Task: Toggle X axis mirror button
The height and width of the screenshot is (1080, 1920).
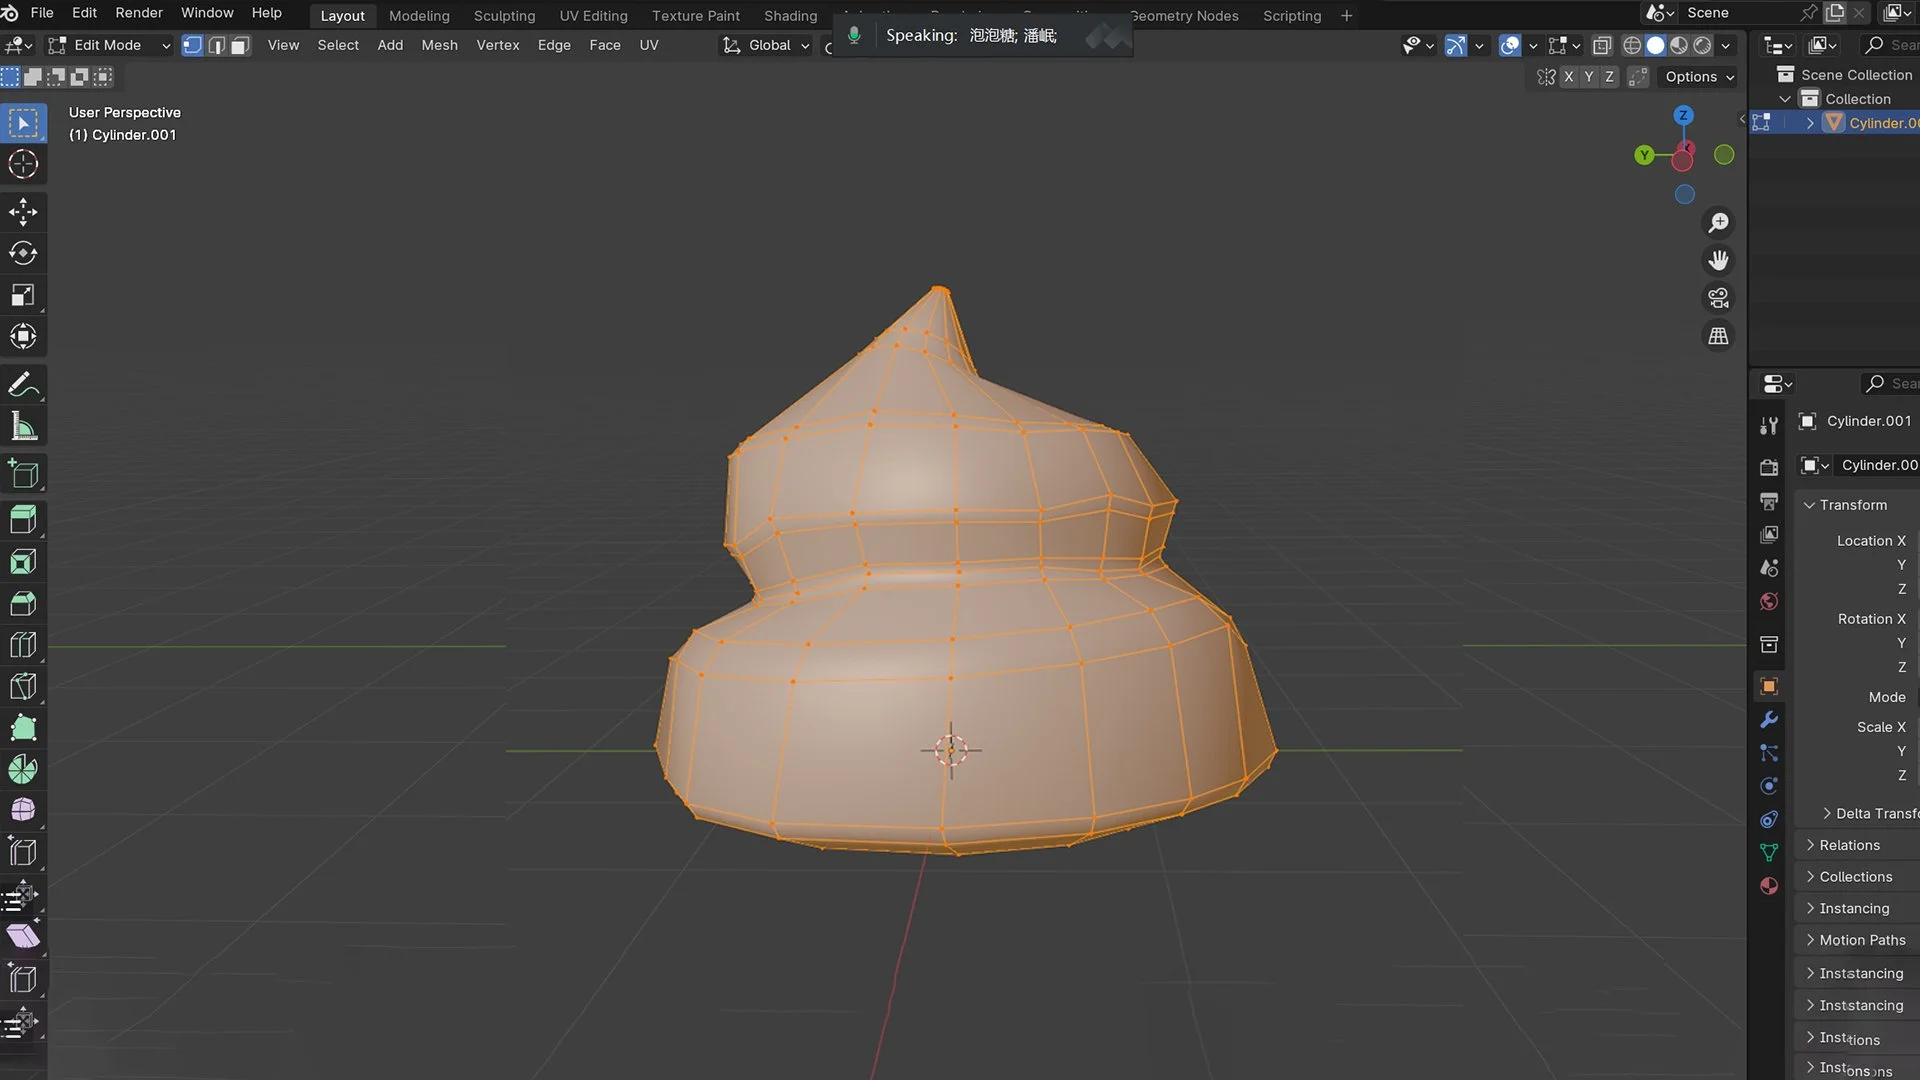Action: pyautogui.click(x=1568, y=77)
